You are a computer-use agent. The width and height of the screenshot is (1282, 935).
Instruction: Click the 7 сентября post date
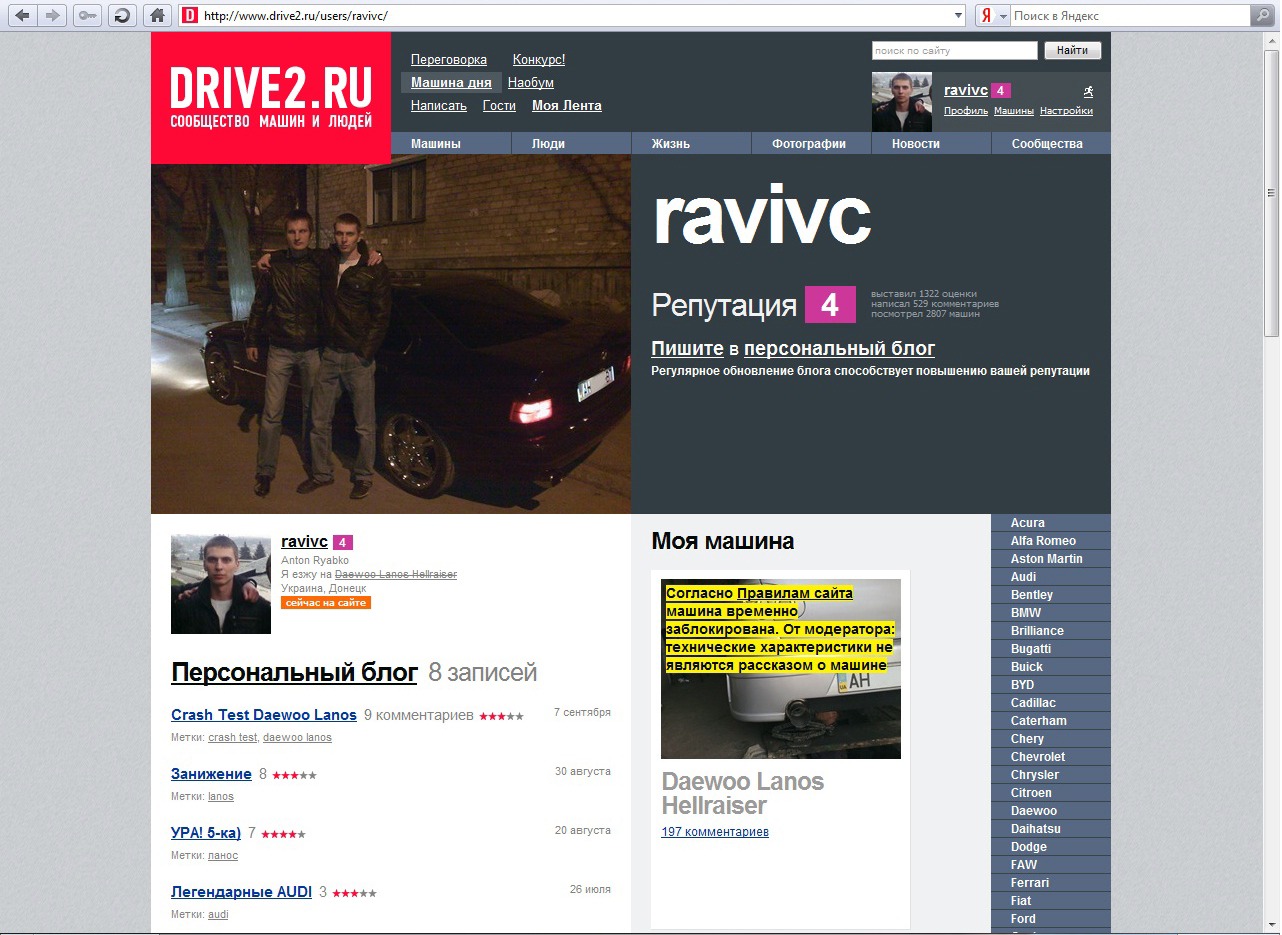click(x=582, y=713)
